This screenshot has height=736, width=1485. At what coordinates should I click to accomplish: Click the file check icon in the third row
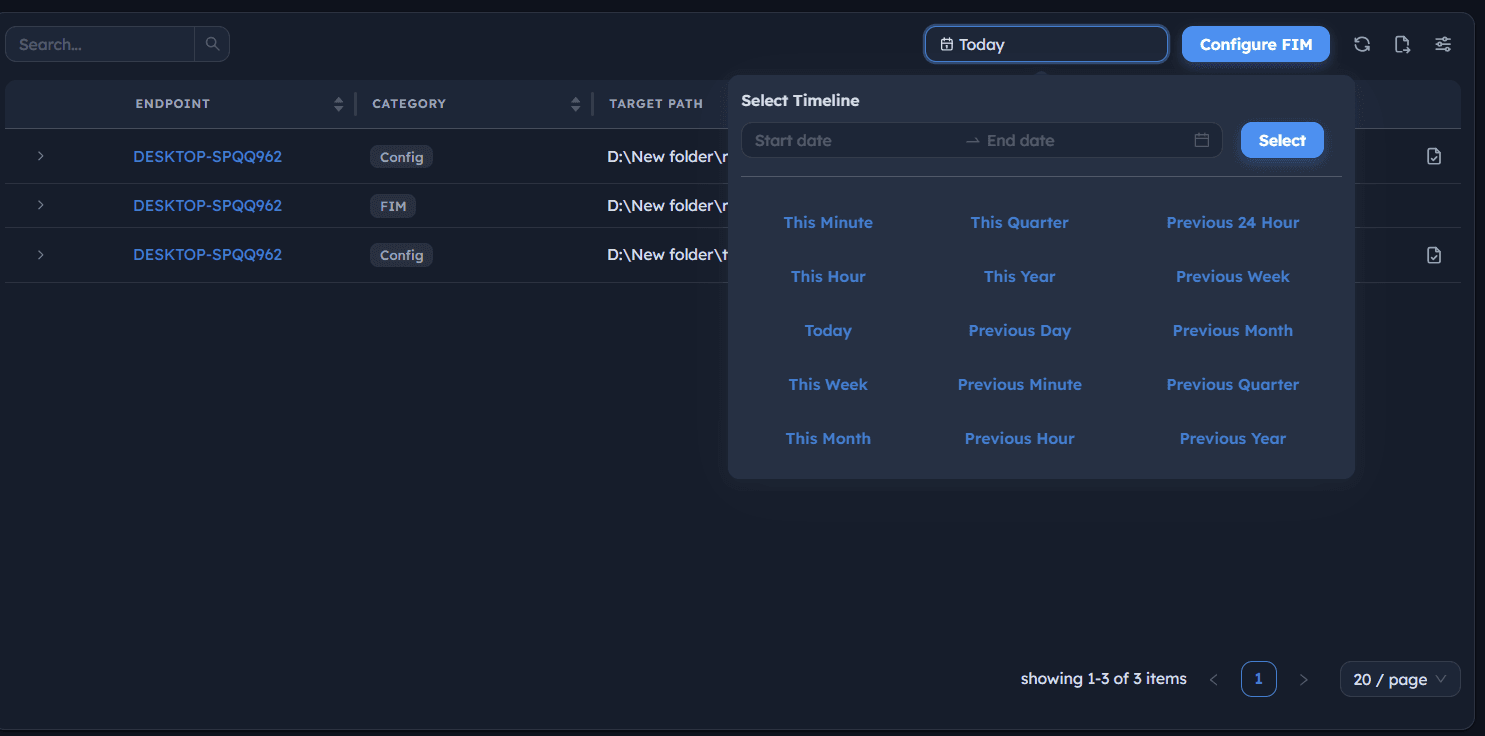pyautogui.click(x=1434, y=255)
